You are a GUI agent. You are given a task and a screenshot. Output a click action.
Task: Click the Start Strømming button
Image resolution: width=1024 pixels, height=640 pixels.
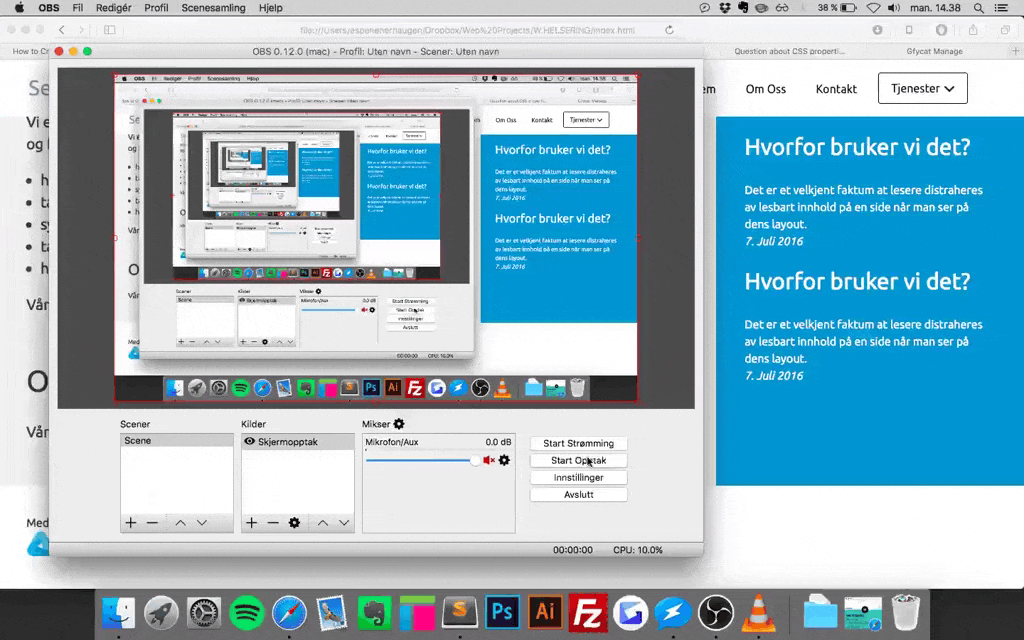click(x=578, y=443)
